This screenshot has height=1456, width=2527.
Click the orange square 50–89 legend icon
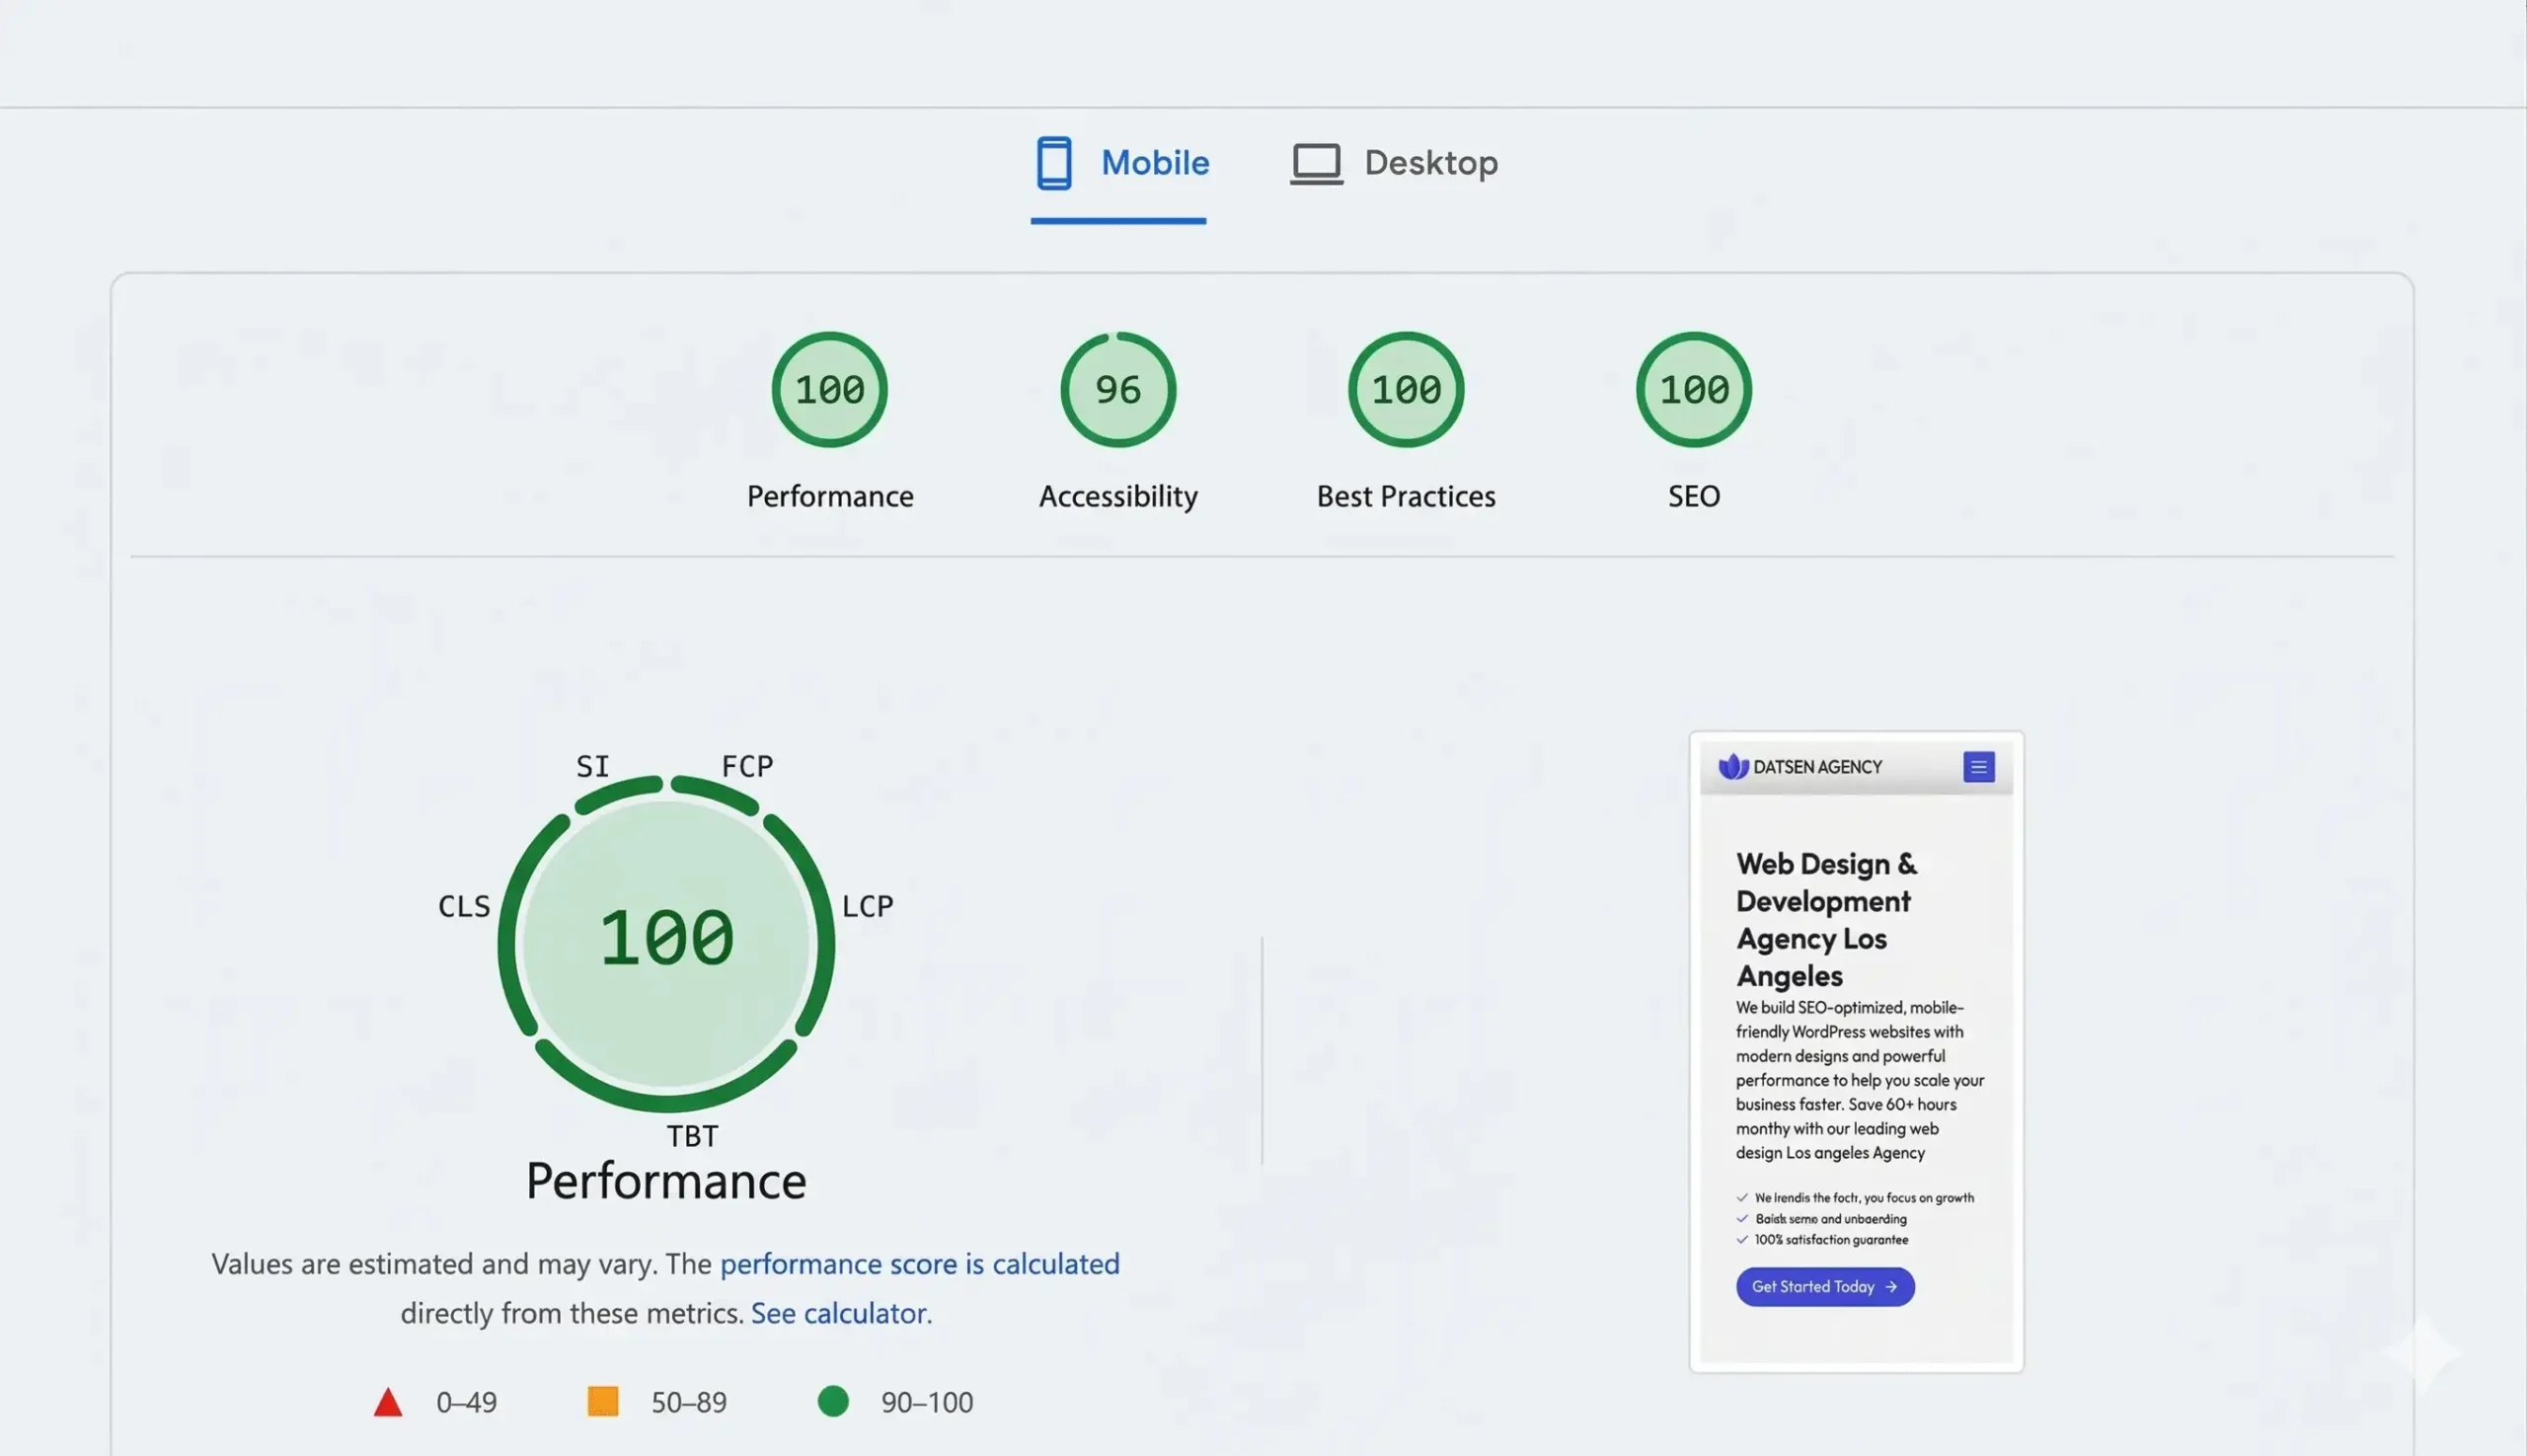tap(603, 1401)
